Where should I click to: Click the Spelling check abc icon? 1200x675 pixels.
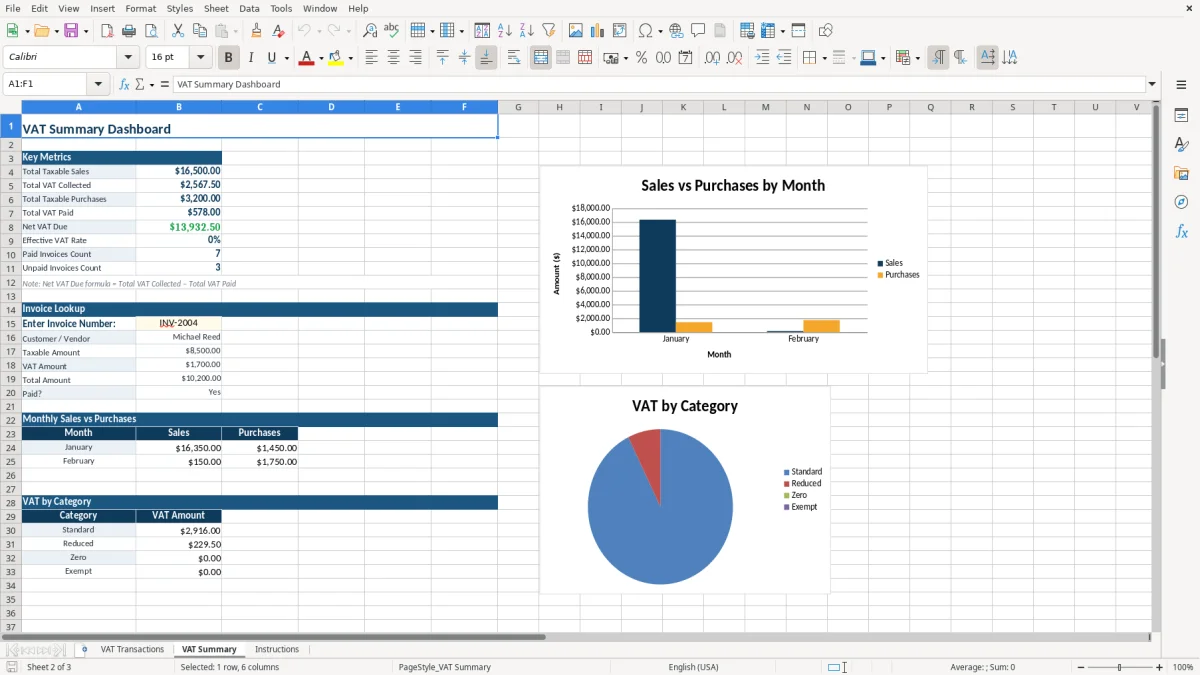click(392, 31)
